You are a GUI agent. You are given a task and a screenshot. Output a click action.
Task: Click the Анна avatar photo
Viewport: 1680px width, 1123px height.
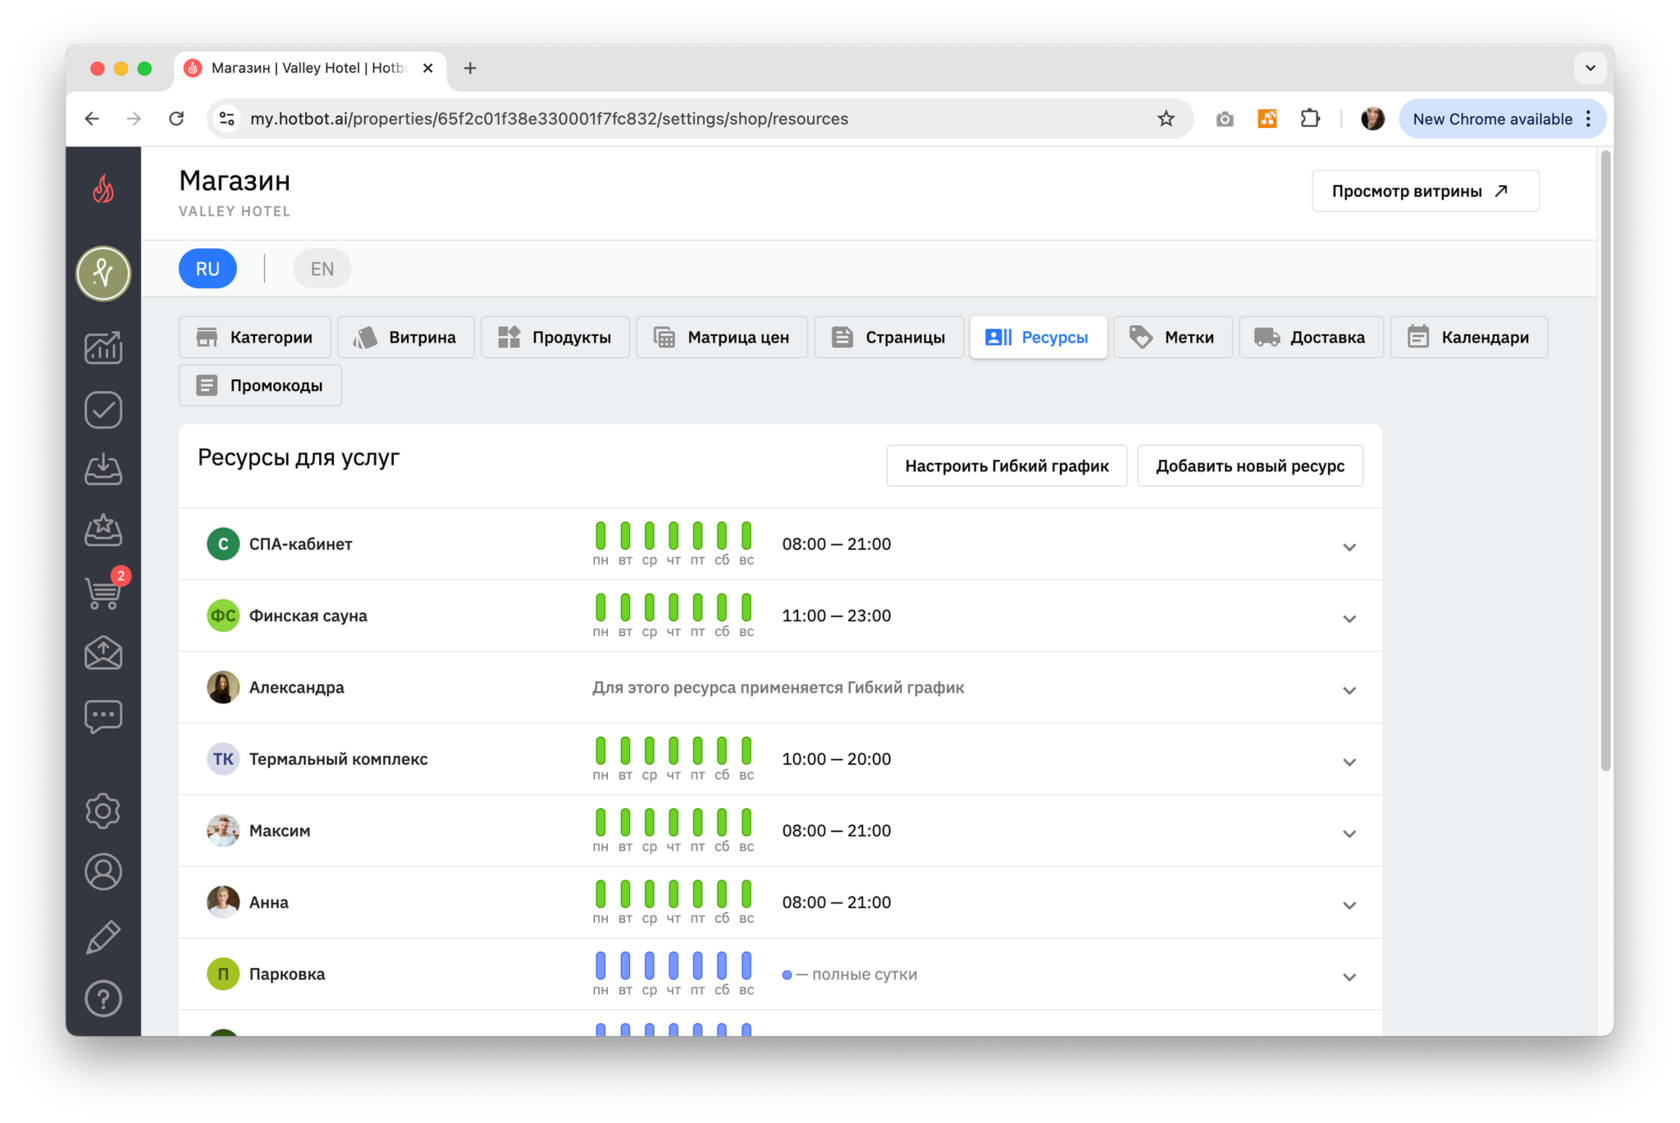click(223, 902)
